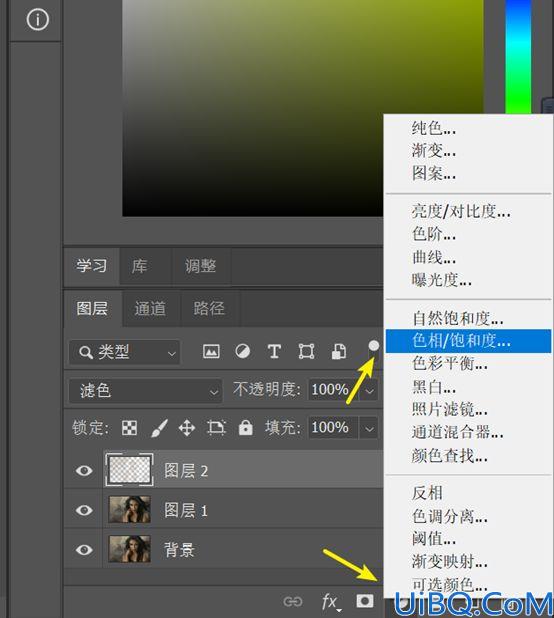The height and width of the screenshot is (618, 554).
Task: Switch to the 路径 tab
Action: pyautogui.click(x=209, y=308)
